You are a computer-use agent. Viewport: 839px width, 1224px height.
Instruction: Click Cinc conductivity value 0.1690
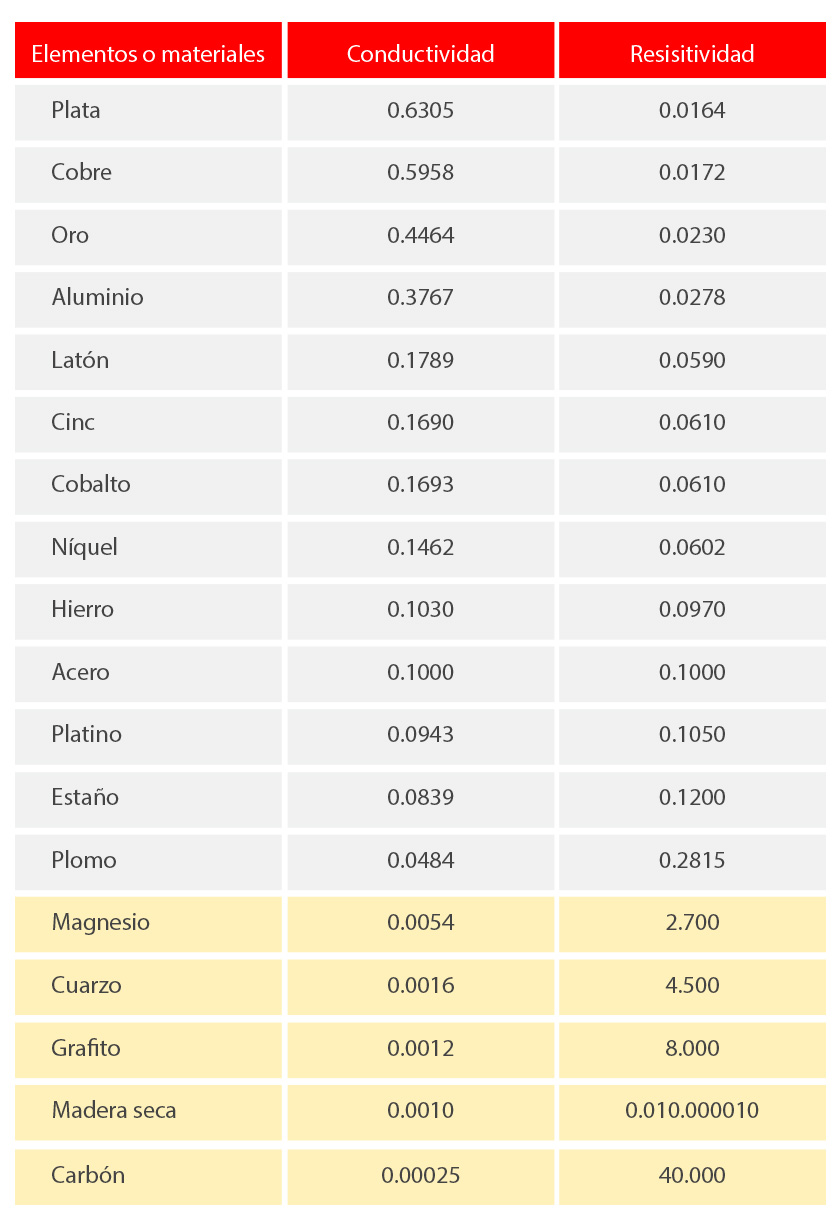pos(420,424)
